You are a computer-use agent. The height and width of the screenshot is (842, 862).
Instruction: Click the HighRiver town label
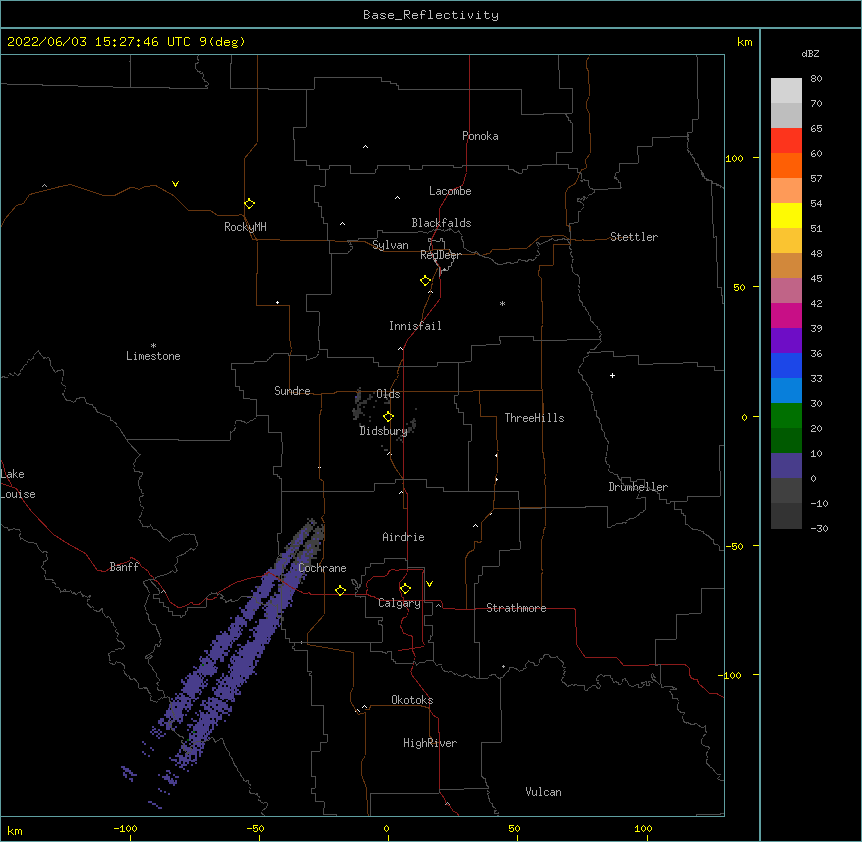coord(430,743)
